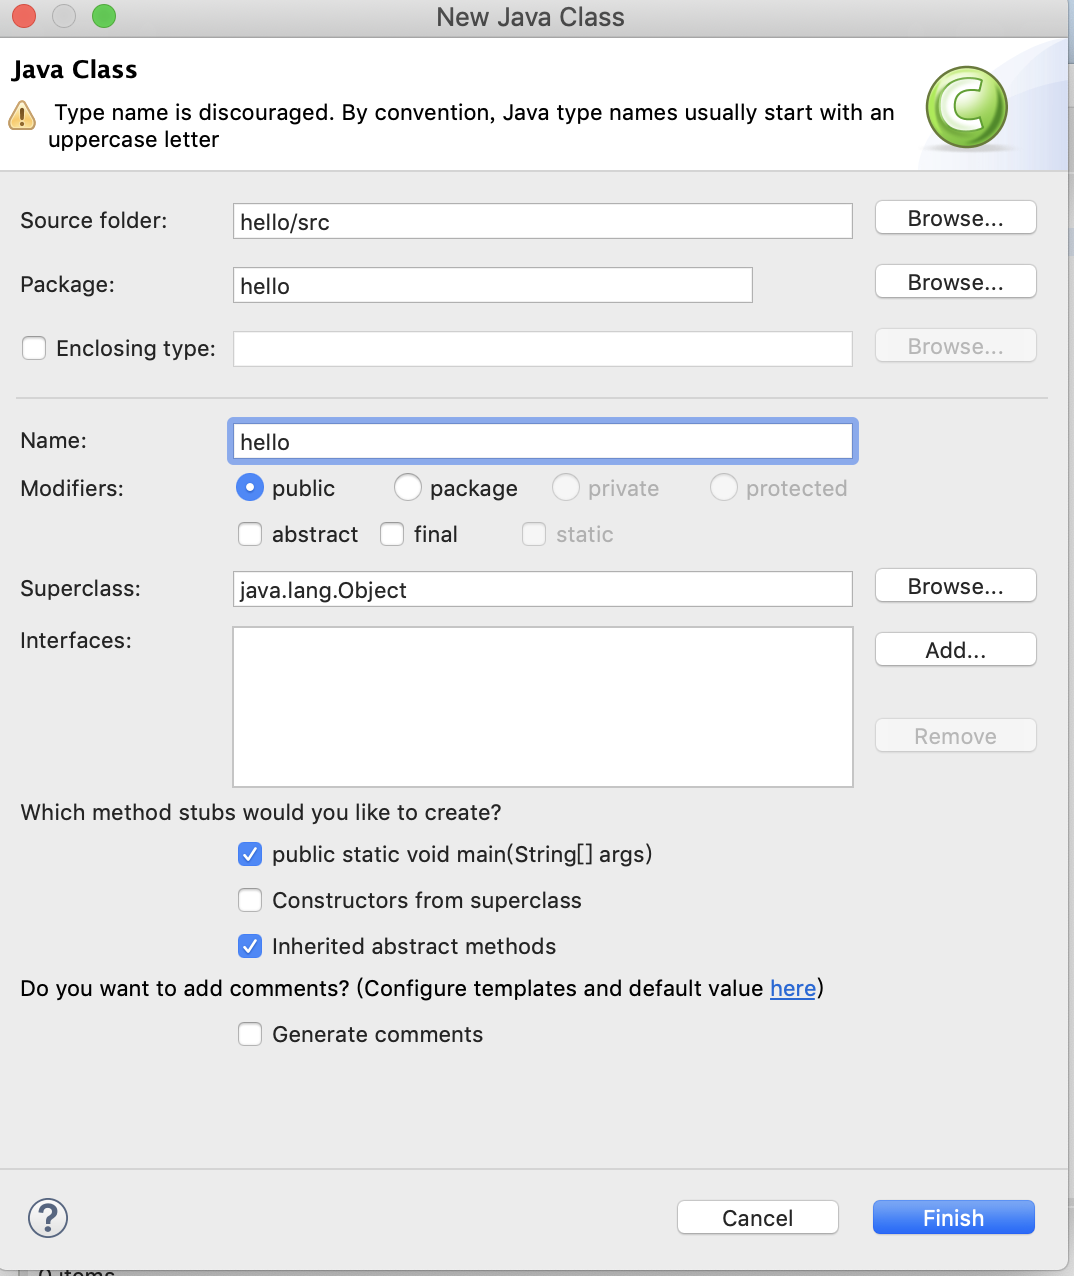
Task: Select the package modifier radio button
Action: click(407, 488)
